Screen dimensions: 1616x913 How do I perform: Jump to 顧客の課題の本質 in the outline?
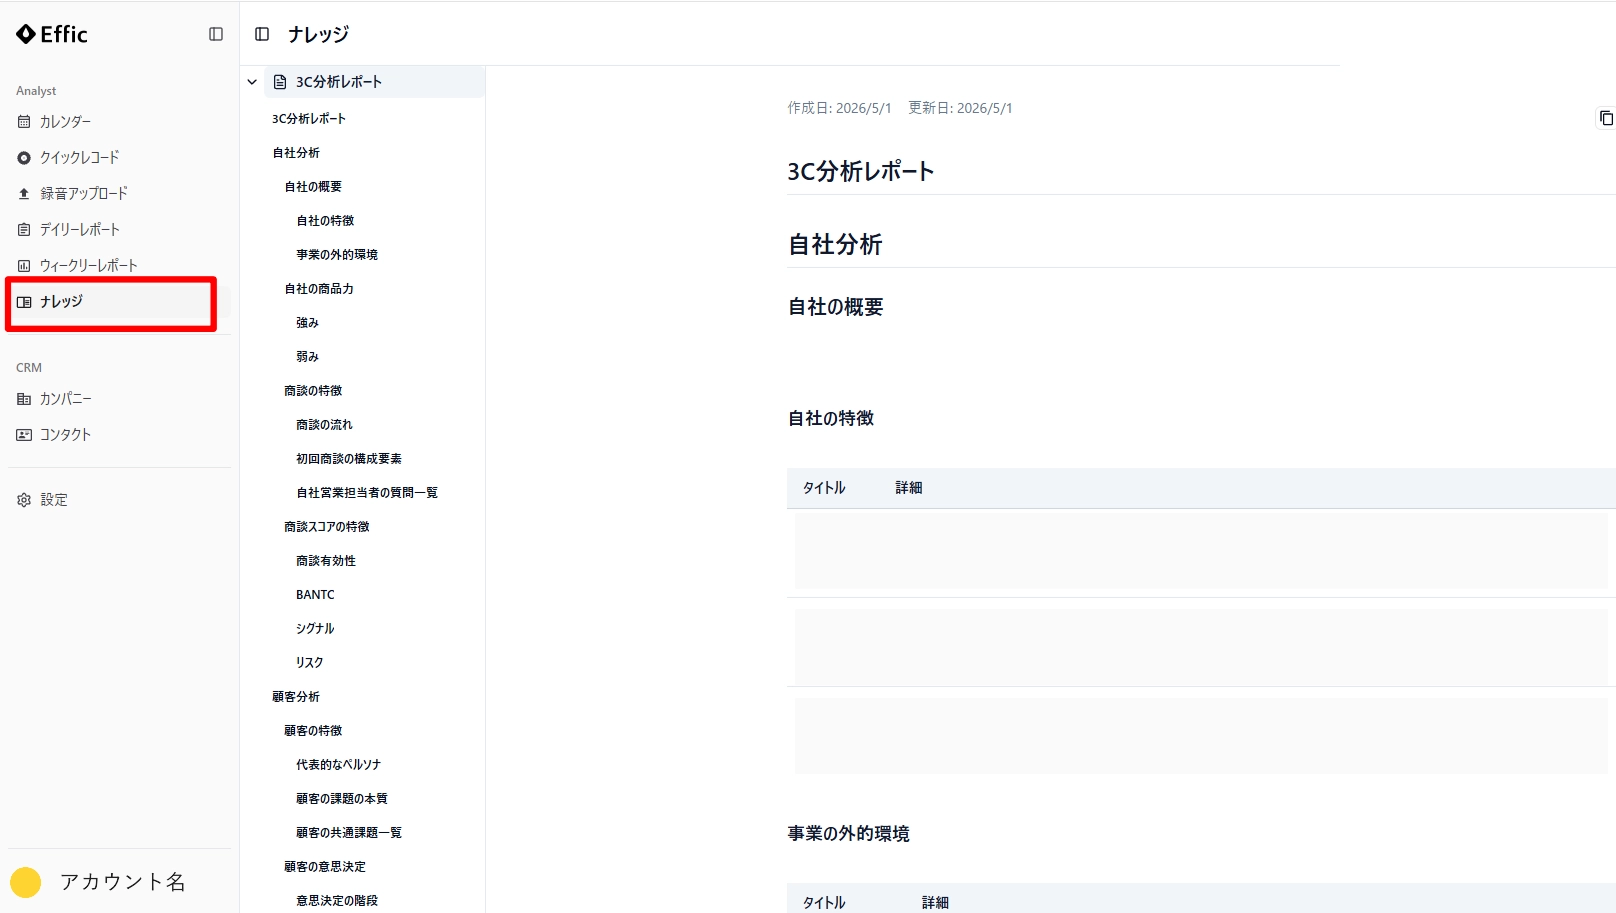coord(342,799)
